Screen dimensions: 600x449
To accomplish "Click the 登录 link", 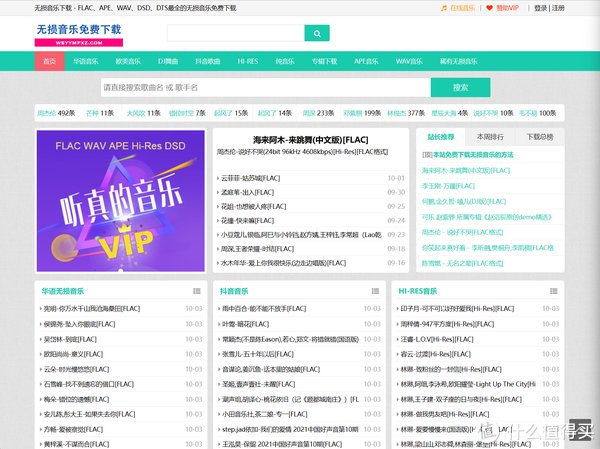I will tap(540, 8).
